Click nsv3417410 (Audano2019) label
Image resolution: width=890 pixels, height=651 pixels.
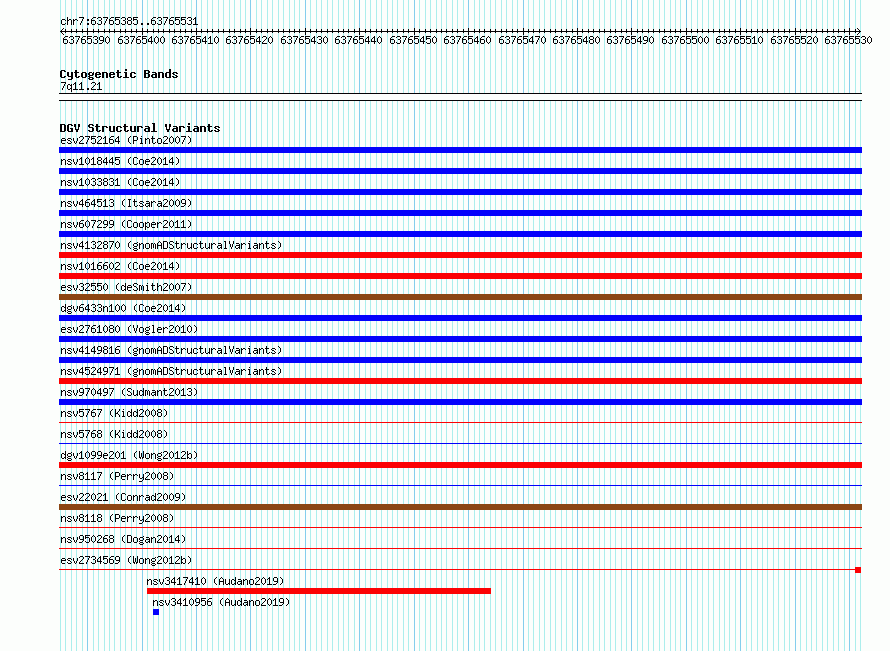pyautogui.click(x=215, y=581)
